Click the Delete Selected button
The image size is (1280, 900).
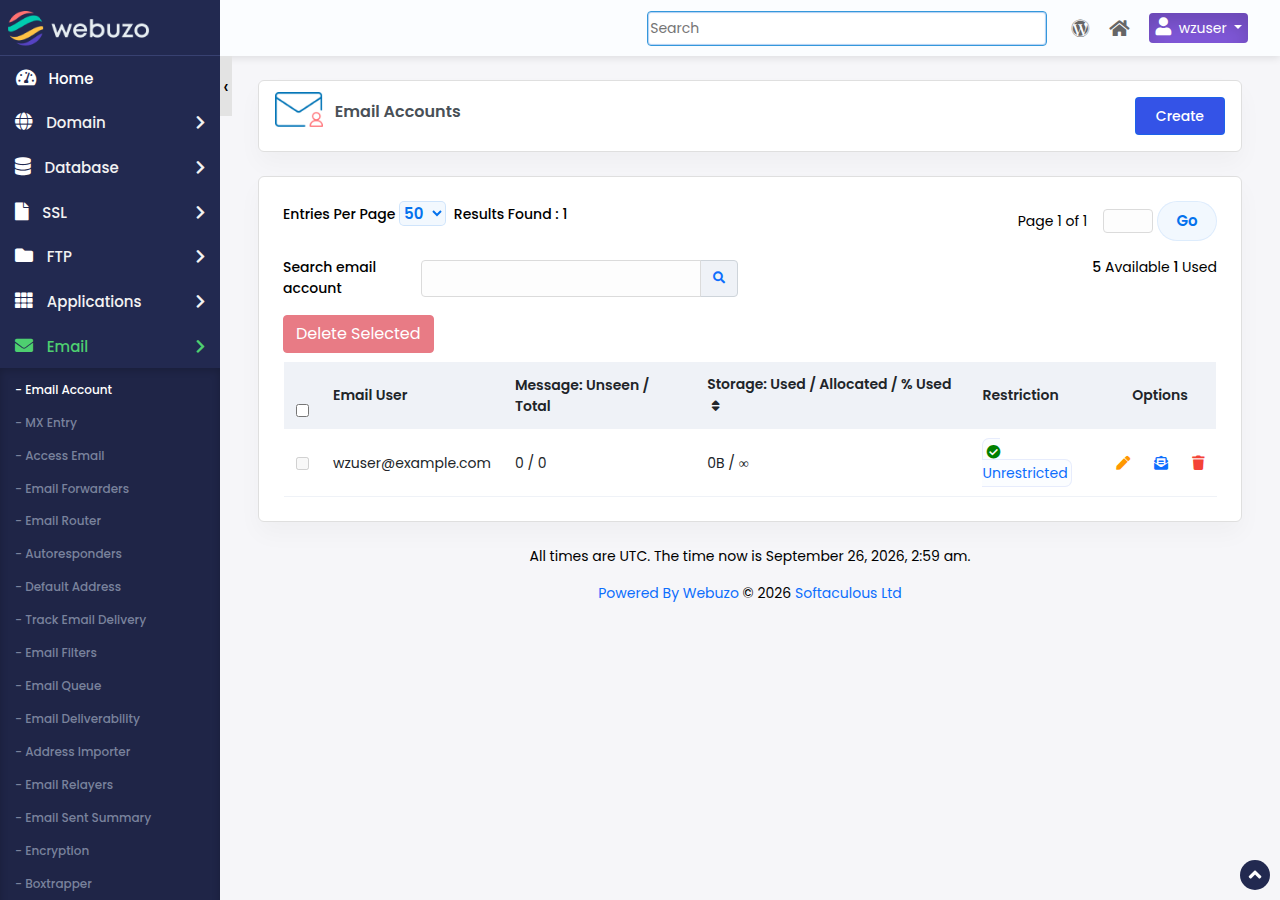click(x=358, y=334)
